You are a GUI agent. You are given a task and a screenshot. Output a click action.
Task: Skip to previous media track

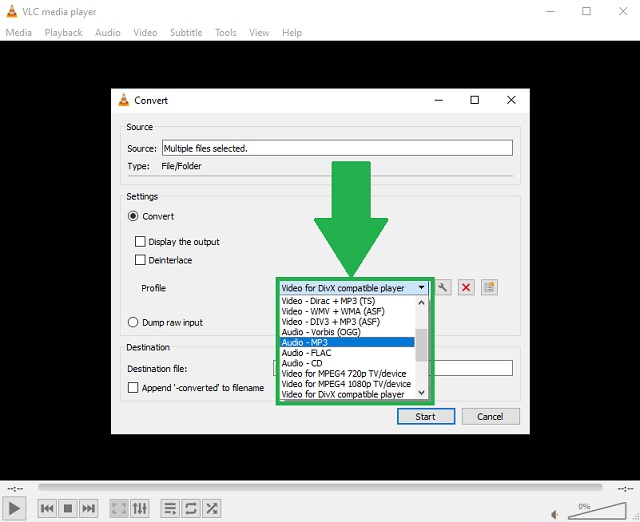(47, 508)
